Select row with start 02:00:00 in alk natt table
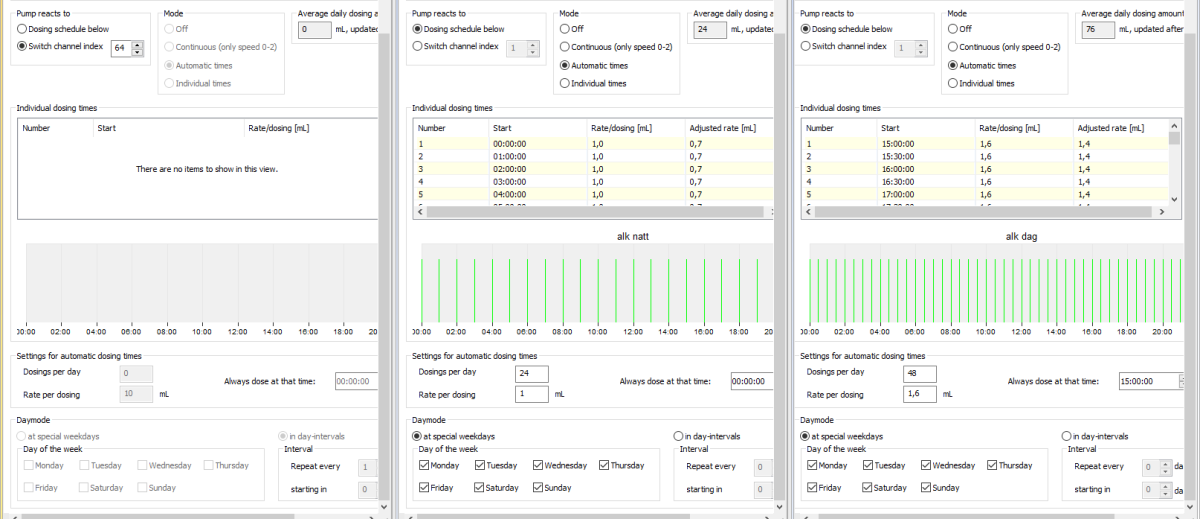The image size is (1200, 519). (593, 170)
